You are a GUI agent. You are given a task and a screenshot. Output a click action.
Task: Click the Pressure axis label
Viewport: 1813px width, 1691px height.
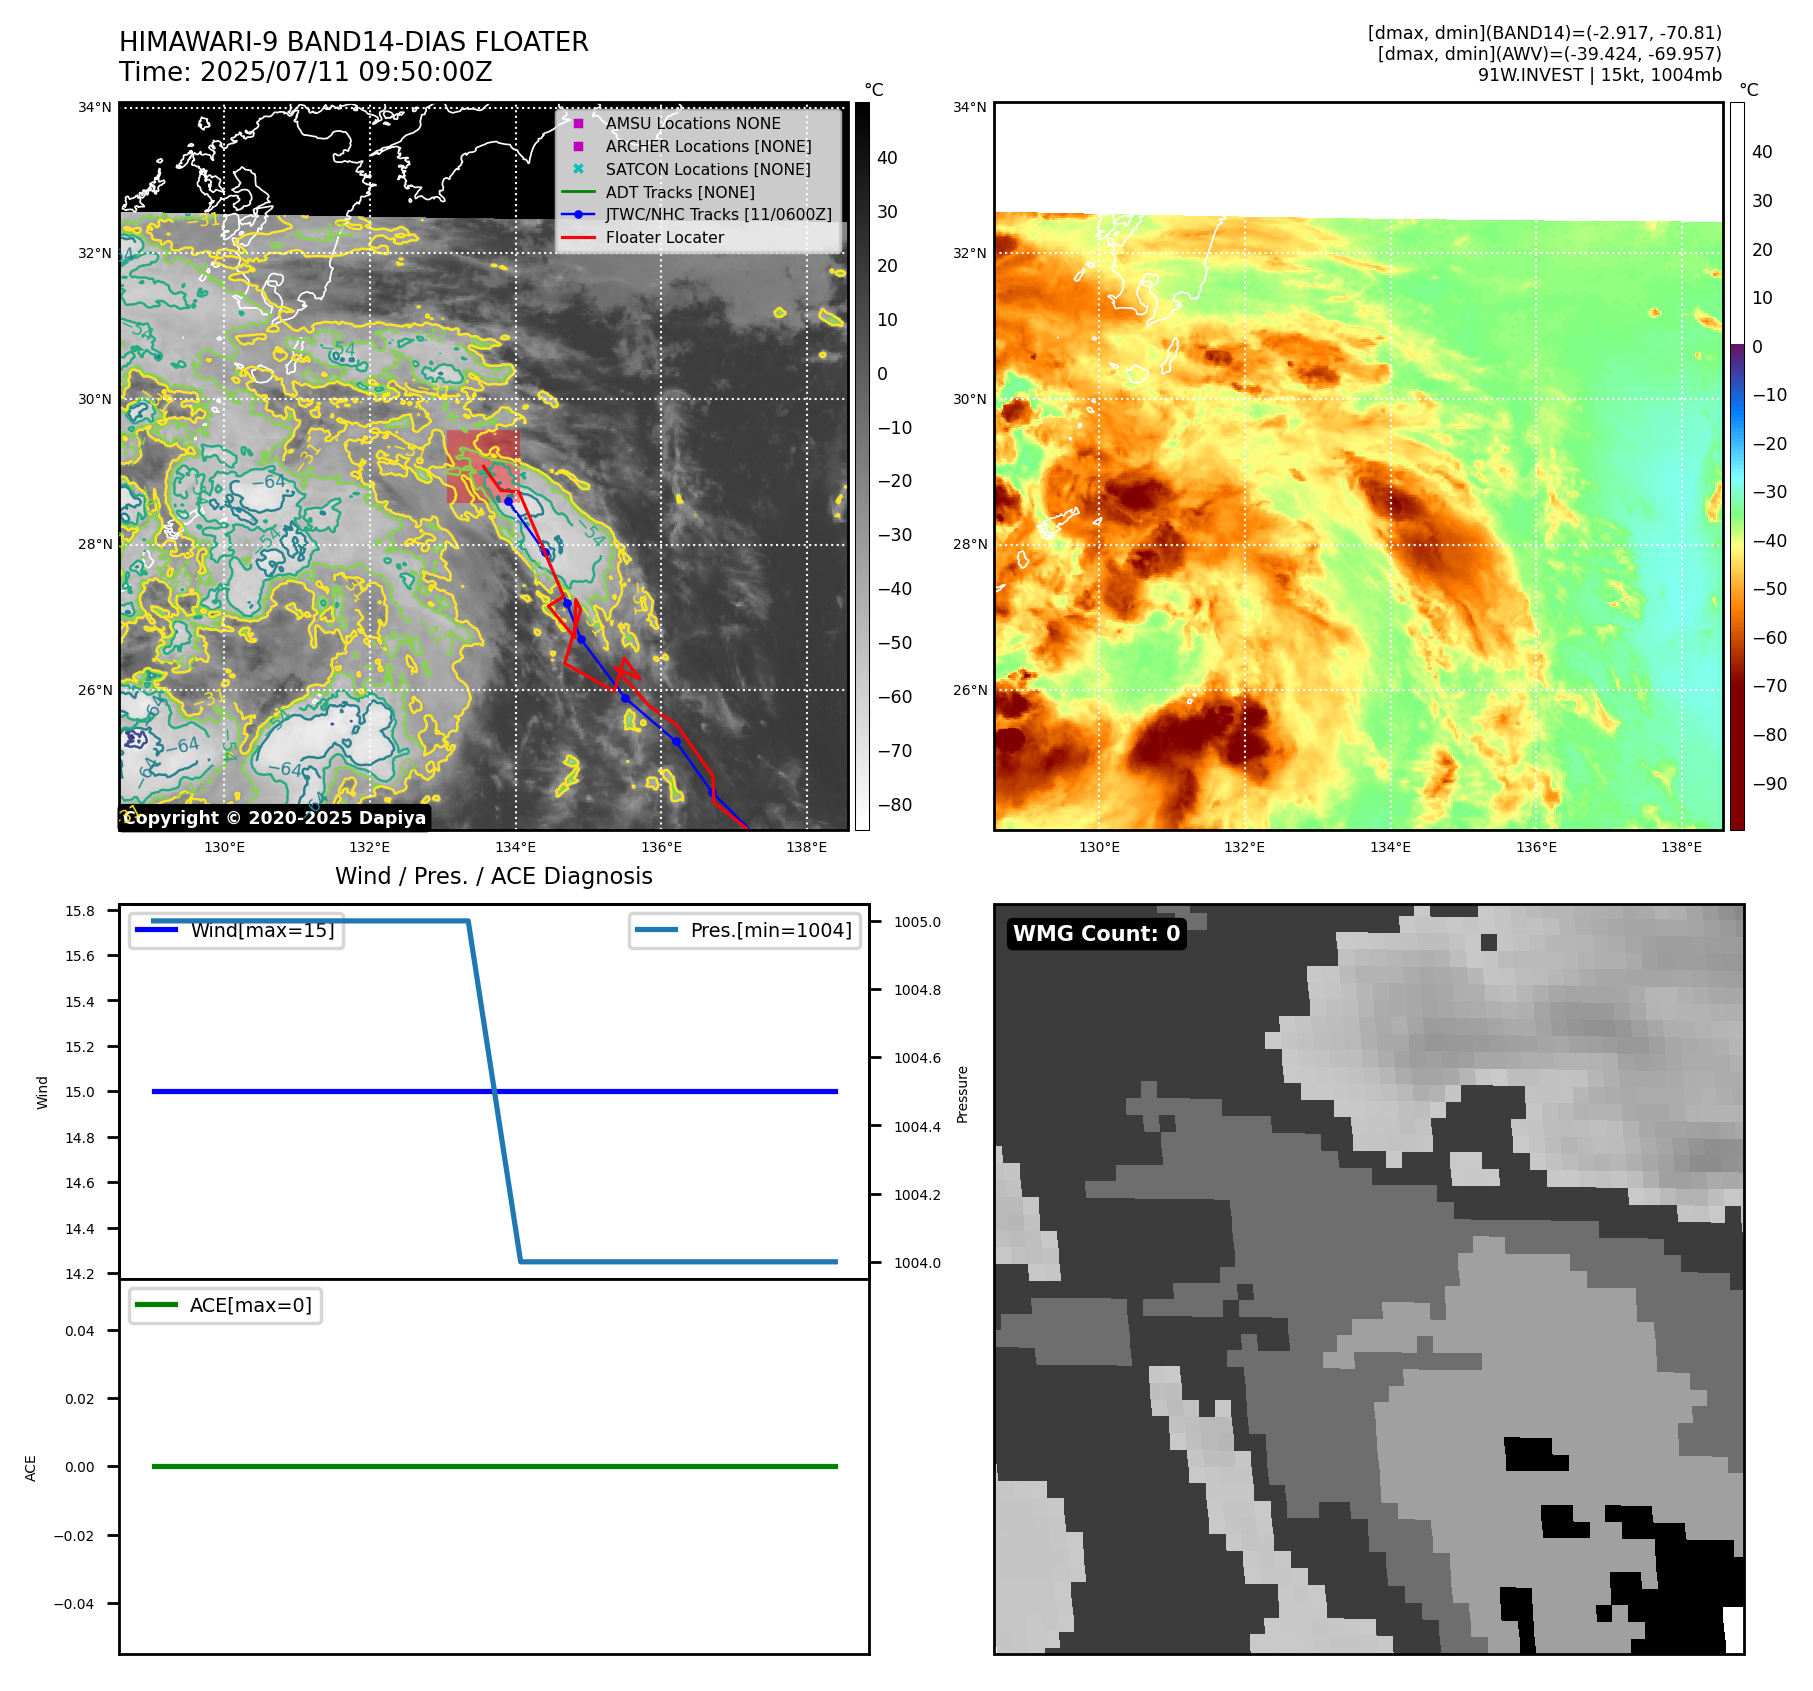[963, 1094]
